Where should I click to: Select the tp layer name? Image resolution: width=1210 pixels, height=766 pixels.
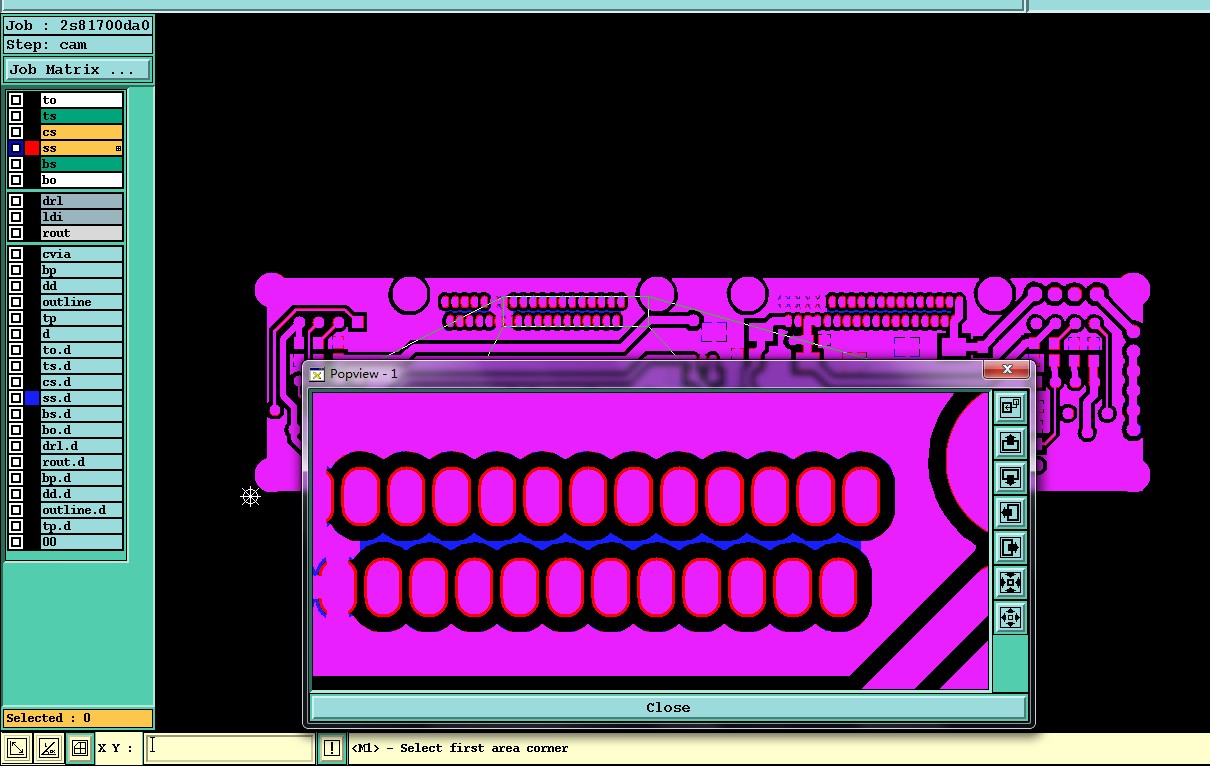(82, 318)
